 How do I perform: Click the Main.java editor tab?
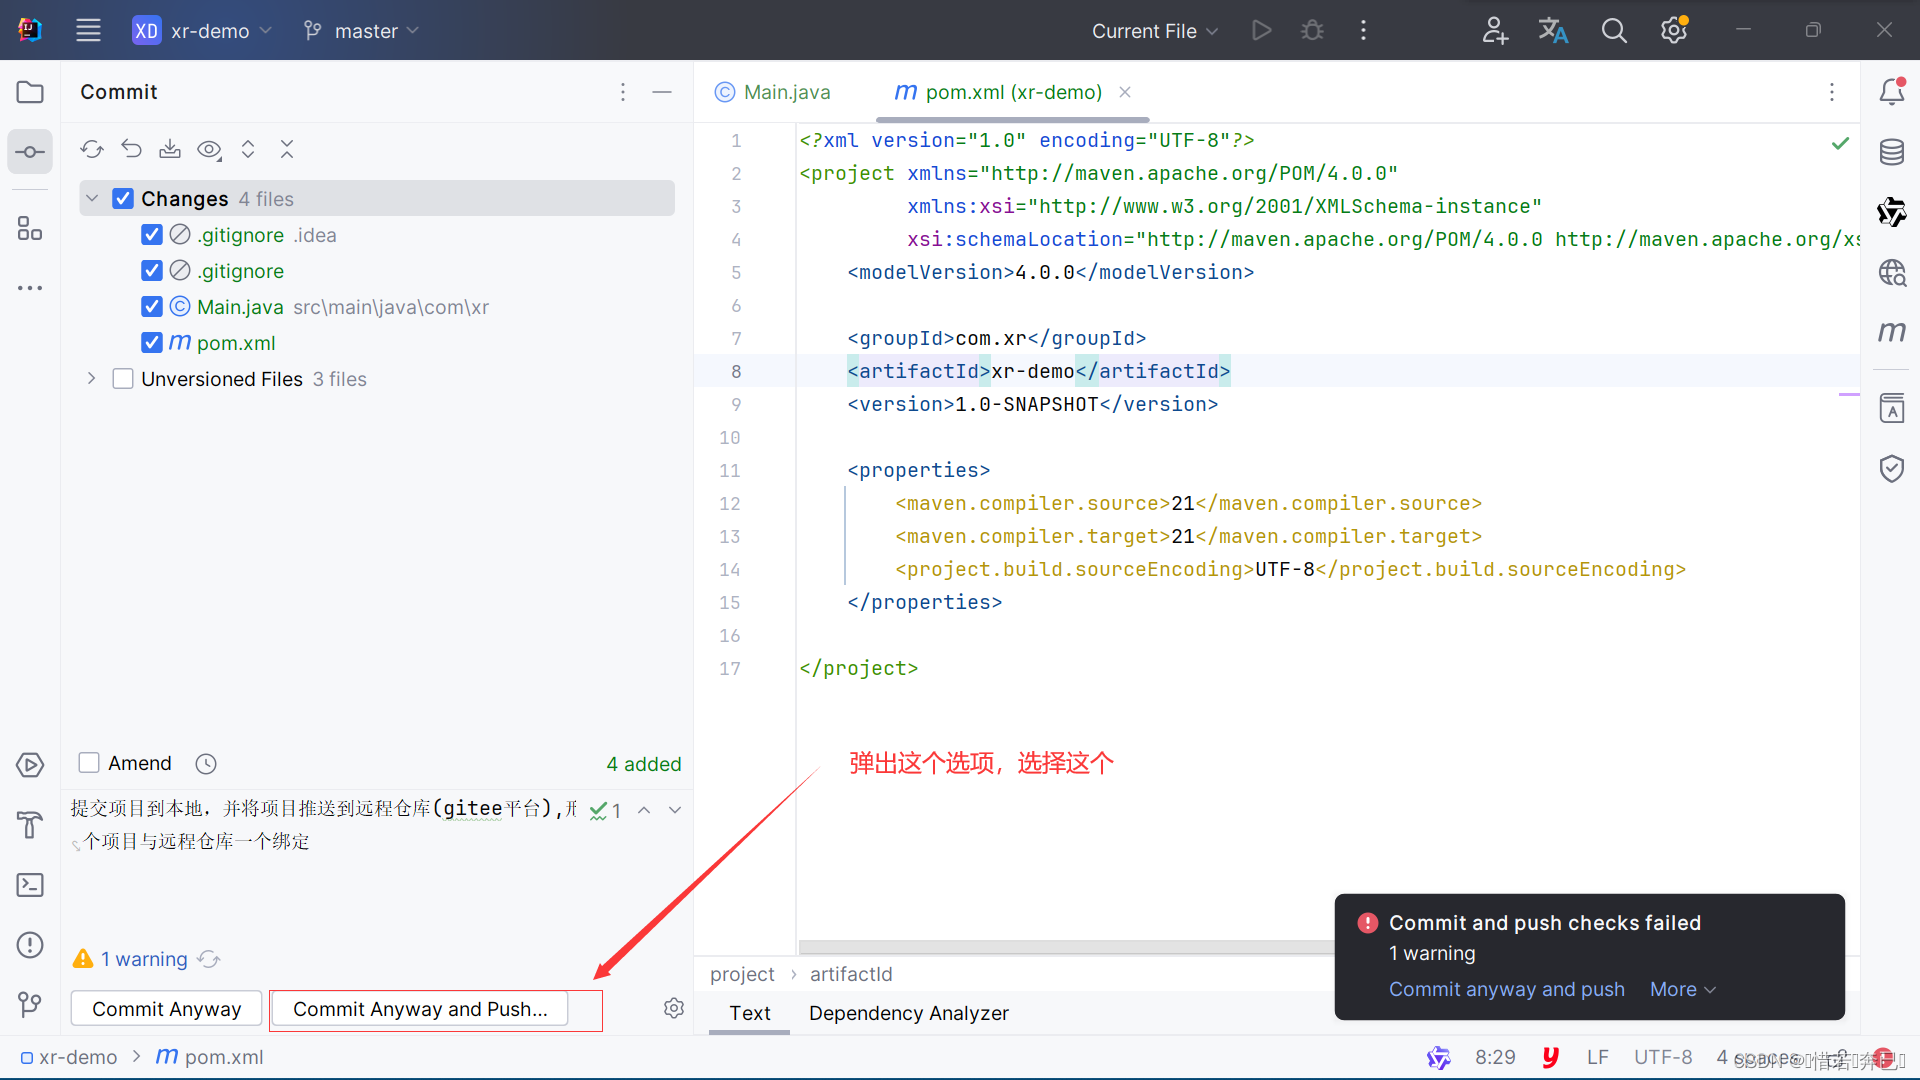coord(779,92)
